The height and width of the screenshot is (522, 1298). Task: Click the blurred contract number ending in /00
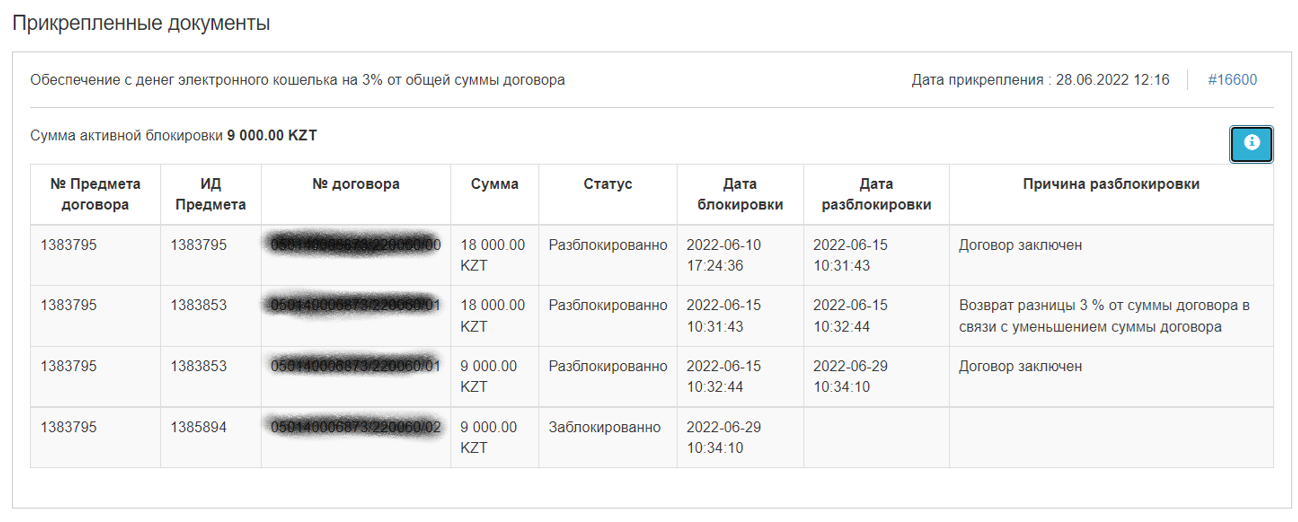click(x=355, y=245)
